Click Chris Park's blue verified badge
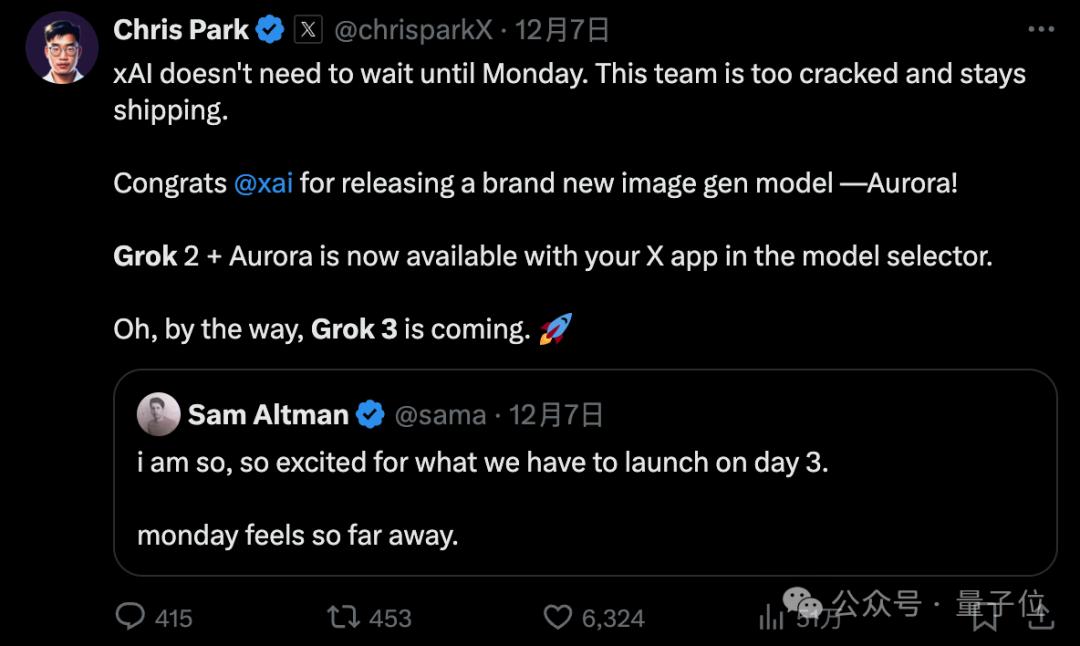The width and height of the screenshot is (1080, 646). tap(270, 30)
